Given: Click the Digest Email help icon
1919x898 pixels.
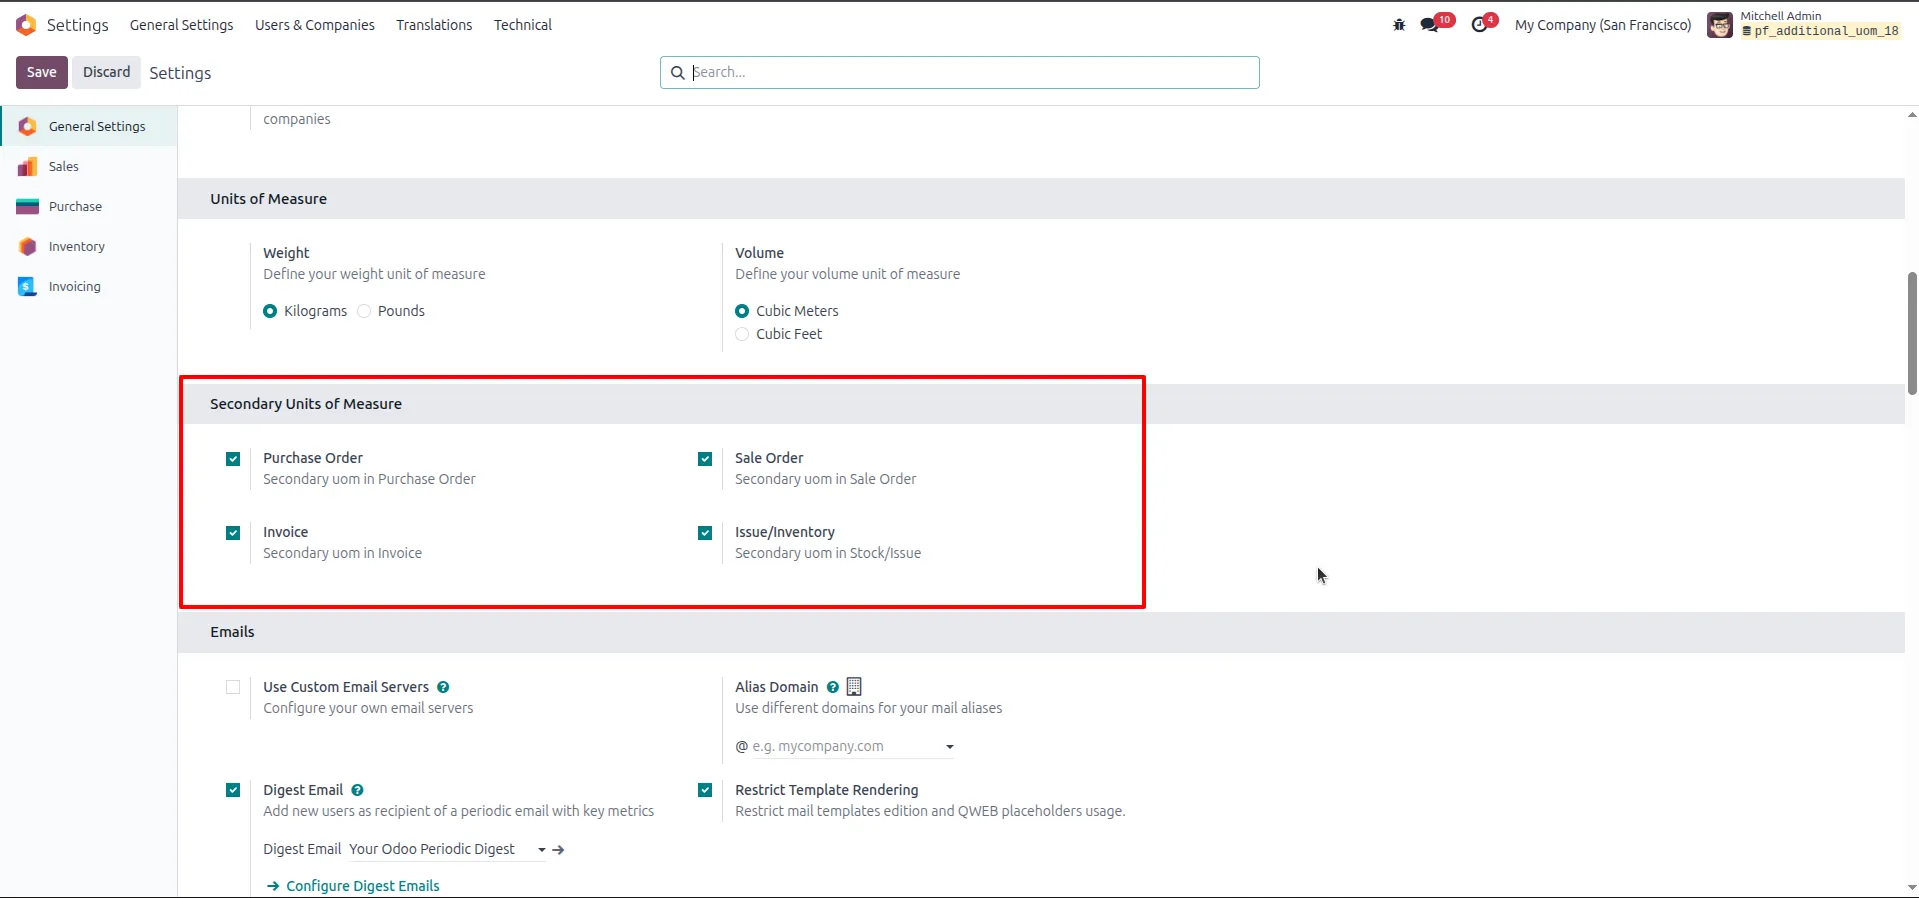Looking at the screenshot, I should 357,790.
